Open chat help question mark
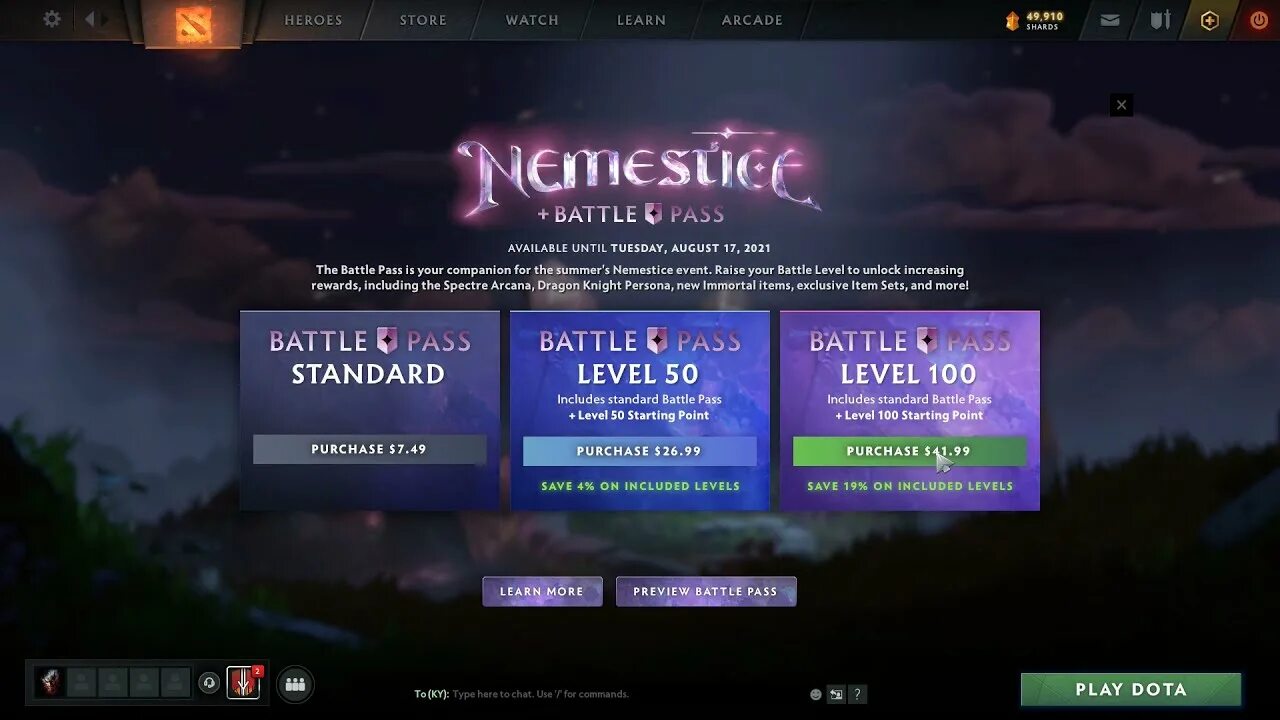 pyautogui.click(x=858, y=694)
